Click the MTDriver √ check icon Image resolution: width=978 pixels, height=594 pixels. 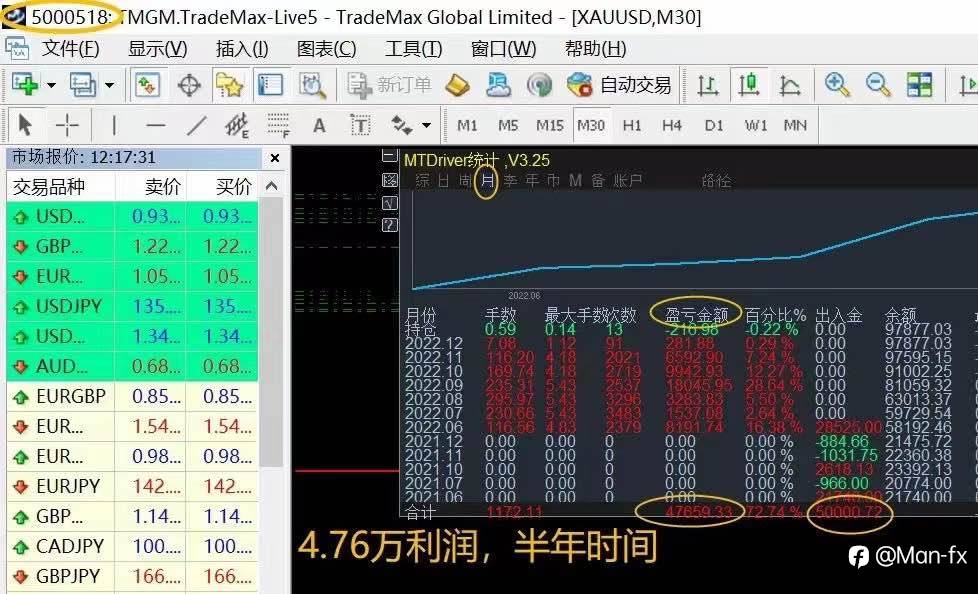(x=389, y=202)
